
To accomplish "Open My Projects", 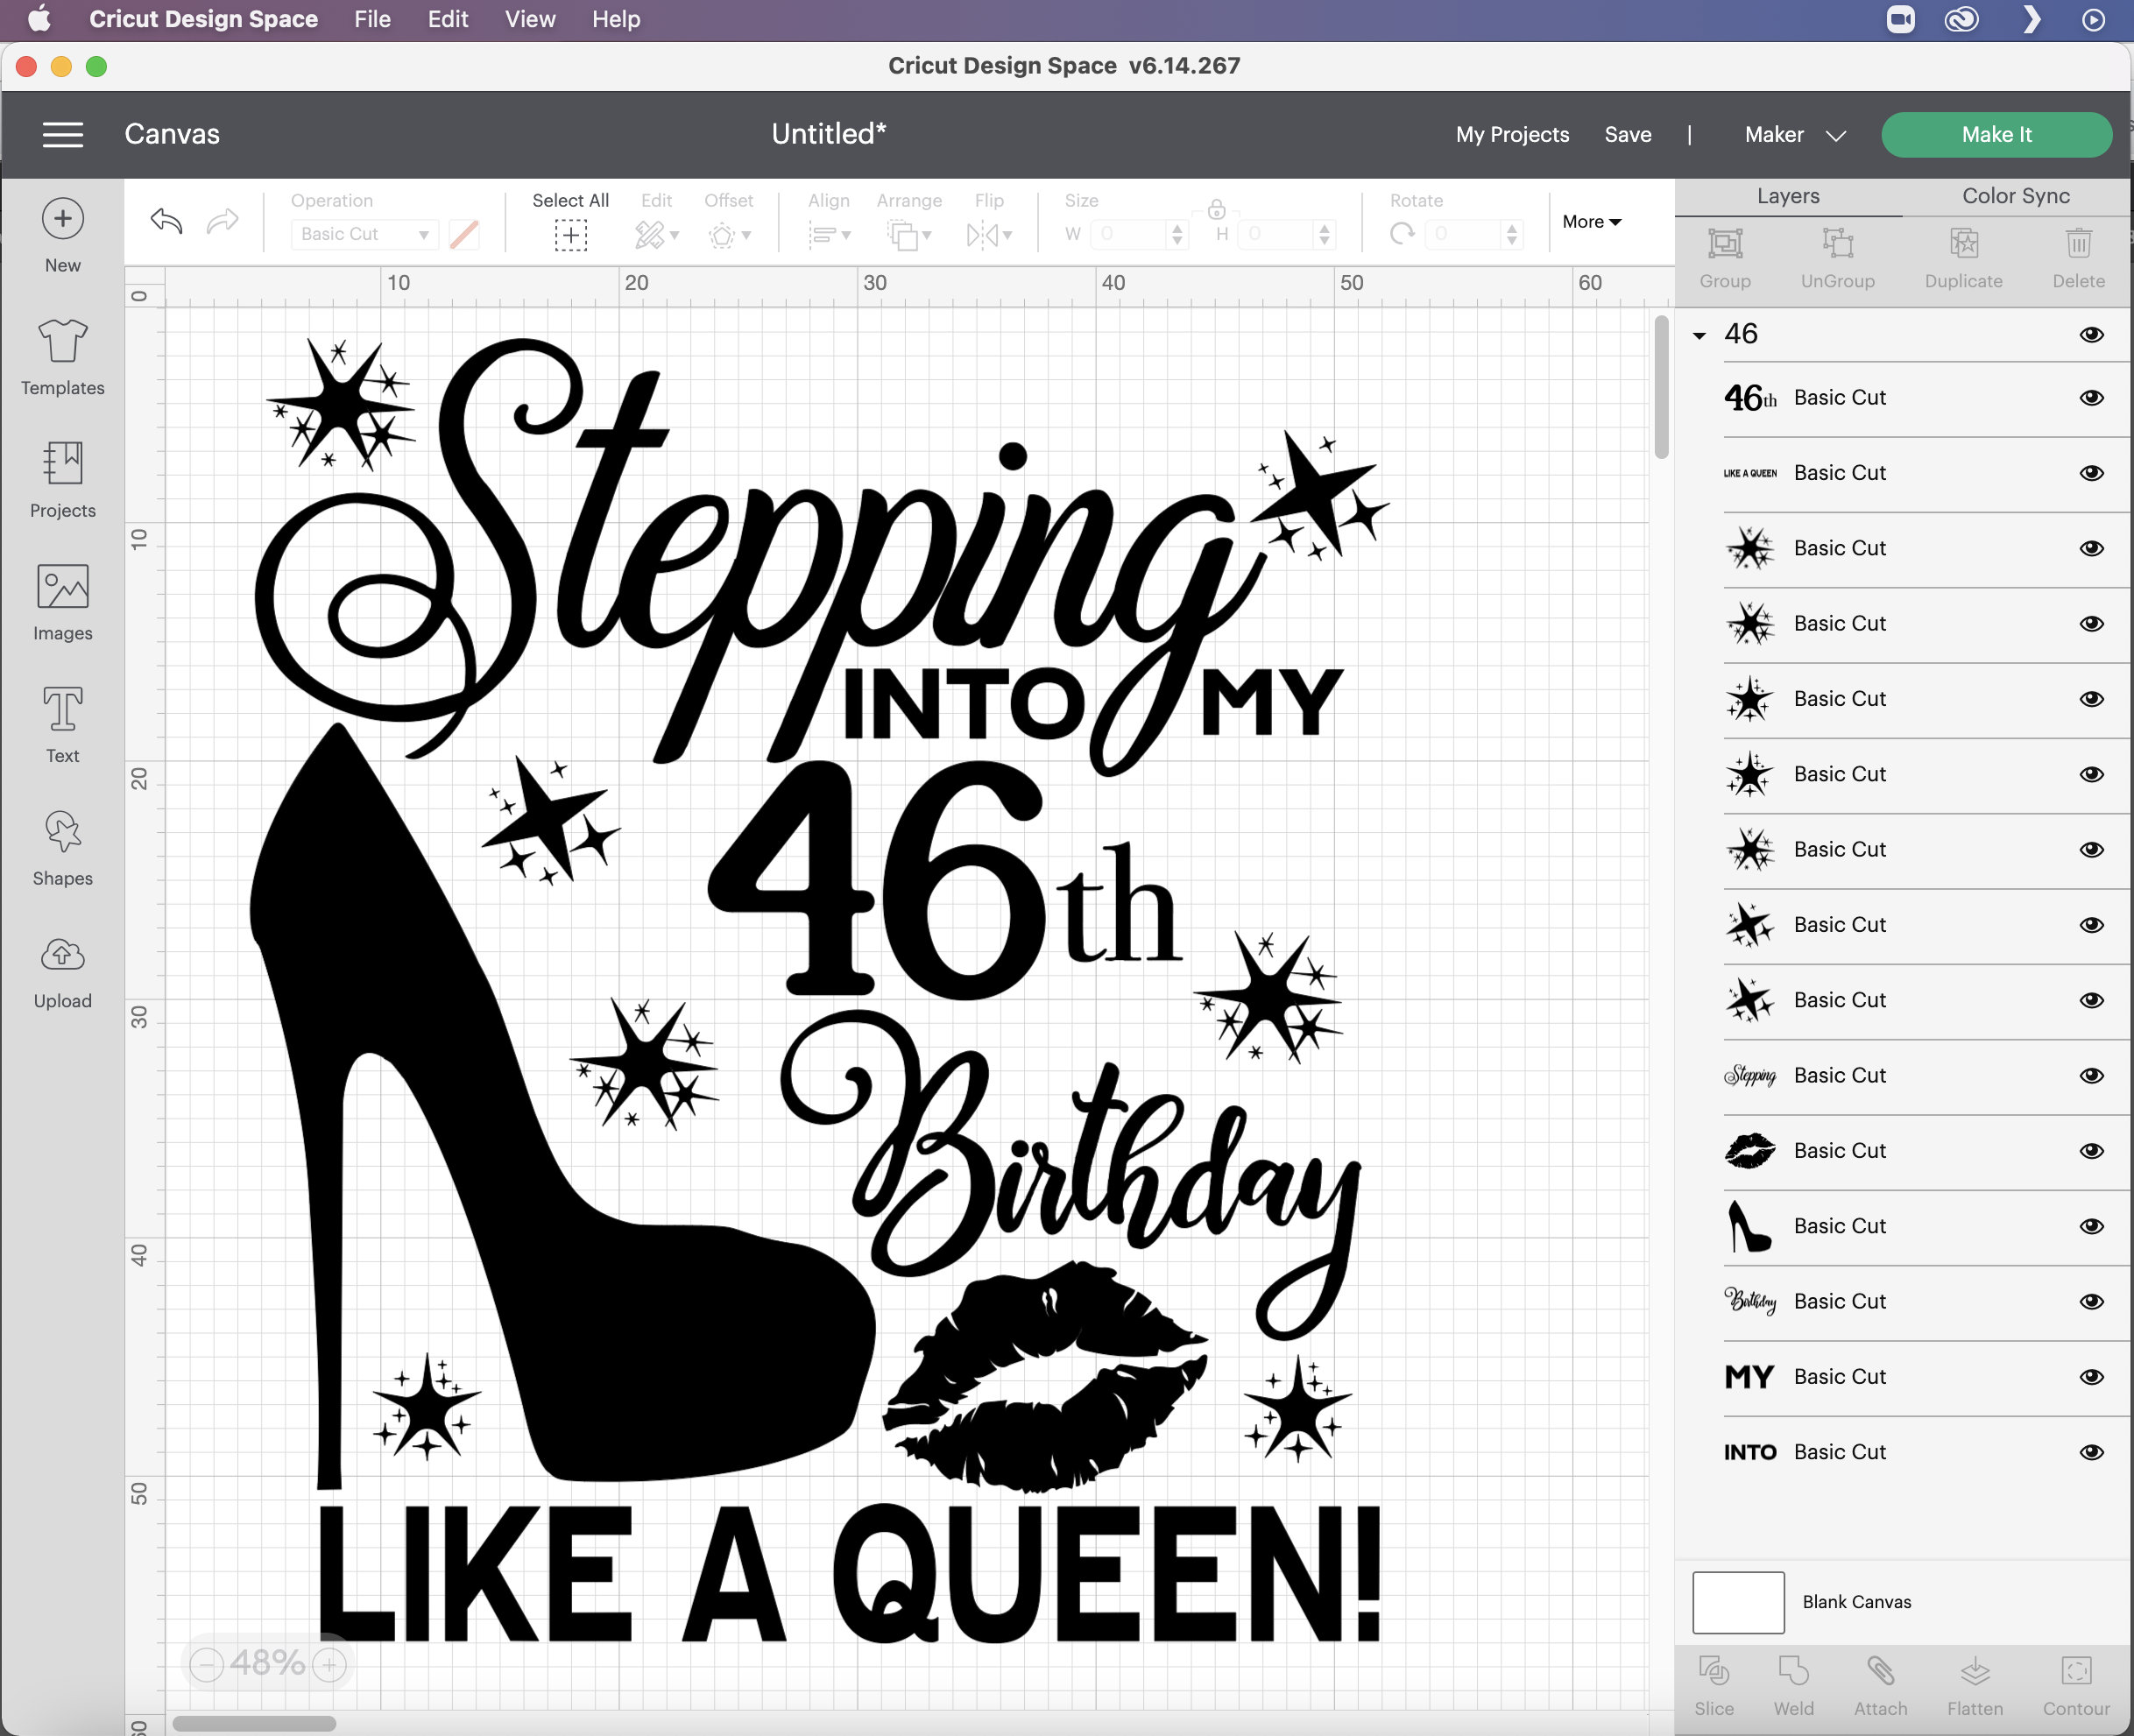I will coord(1512,134).
